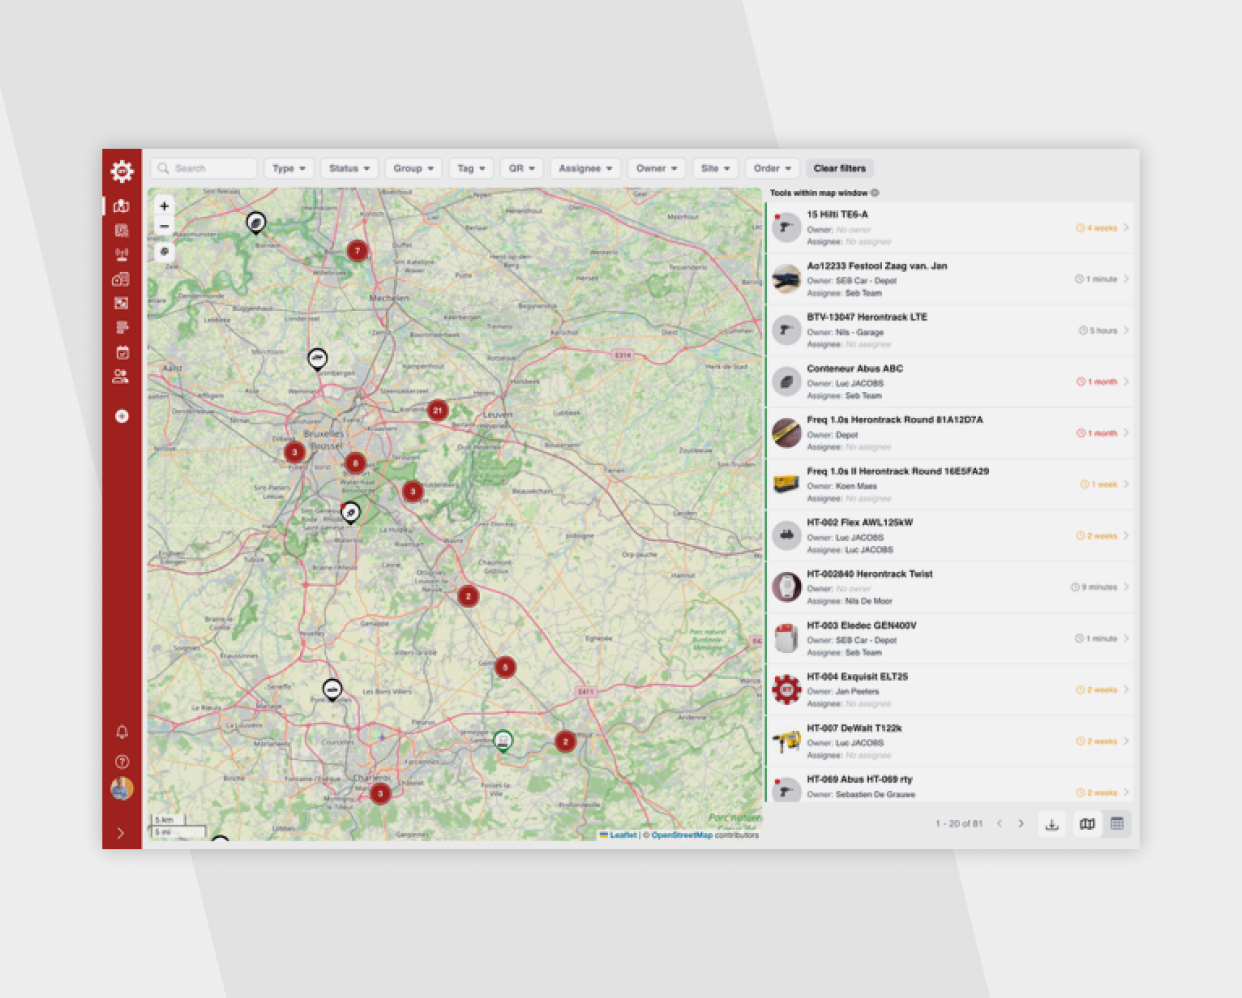Click chevron on HT-003 Eledec row
1242x998 pixels.
[1126, 638]
